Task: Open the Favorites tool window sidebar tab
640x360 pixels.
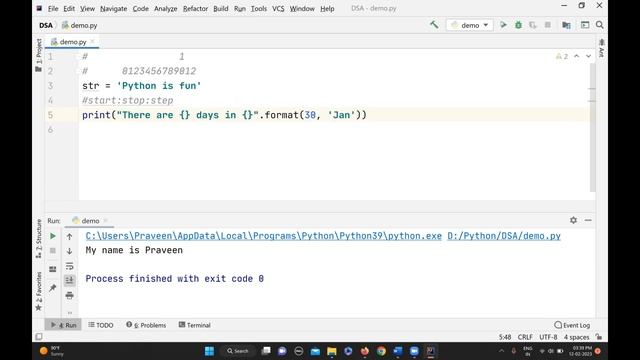Action: (x=39, y=291)
